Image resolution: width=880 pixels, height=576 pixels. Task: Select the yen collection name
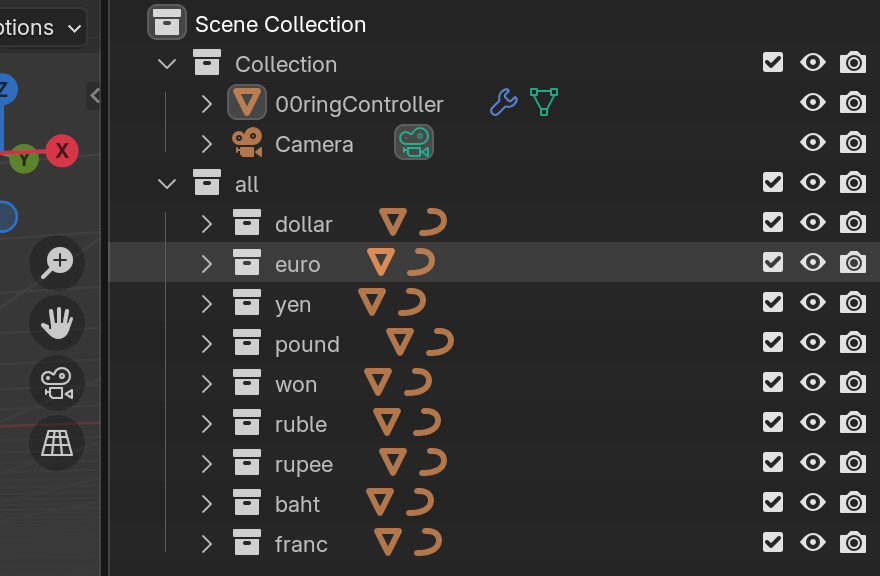point(292,305)
